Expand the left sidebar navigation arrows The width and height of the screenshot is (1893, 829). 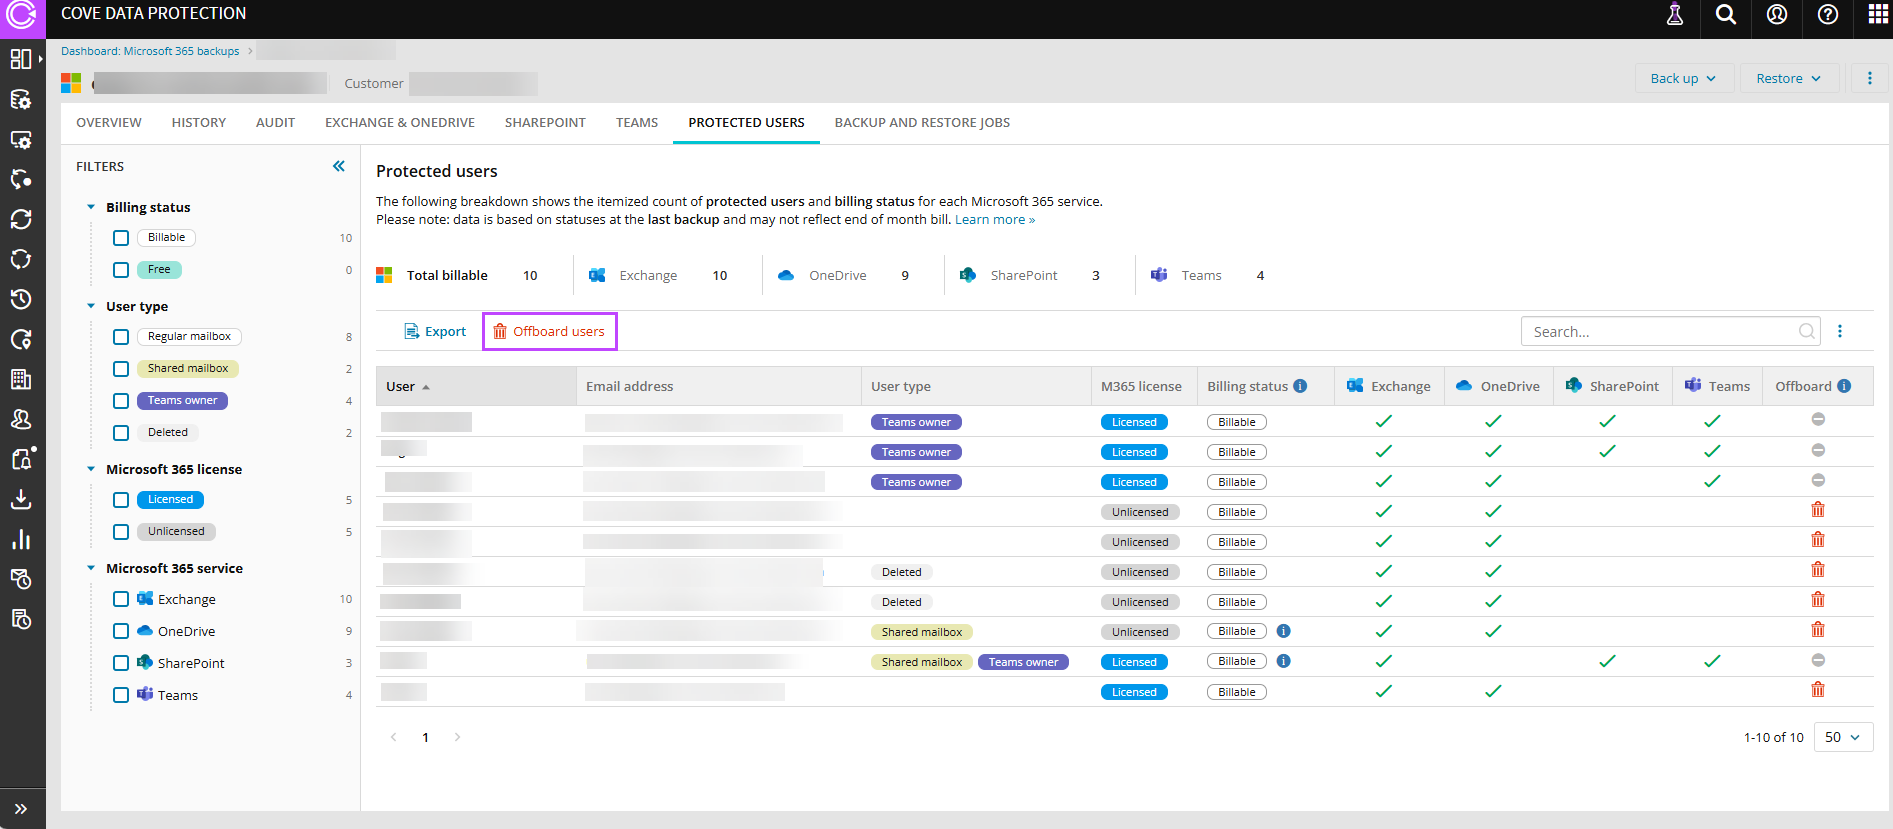click(x=21, y=809)
